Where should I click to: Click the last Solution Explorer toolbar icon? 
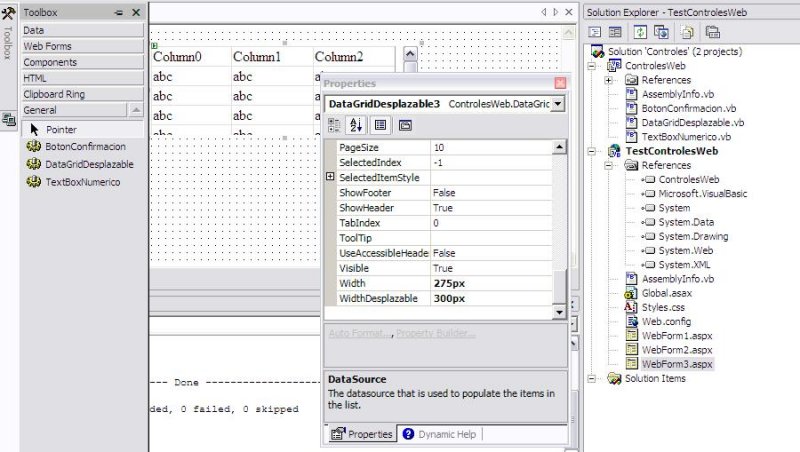[712, 32]
